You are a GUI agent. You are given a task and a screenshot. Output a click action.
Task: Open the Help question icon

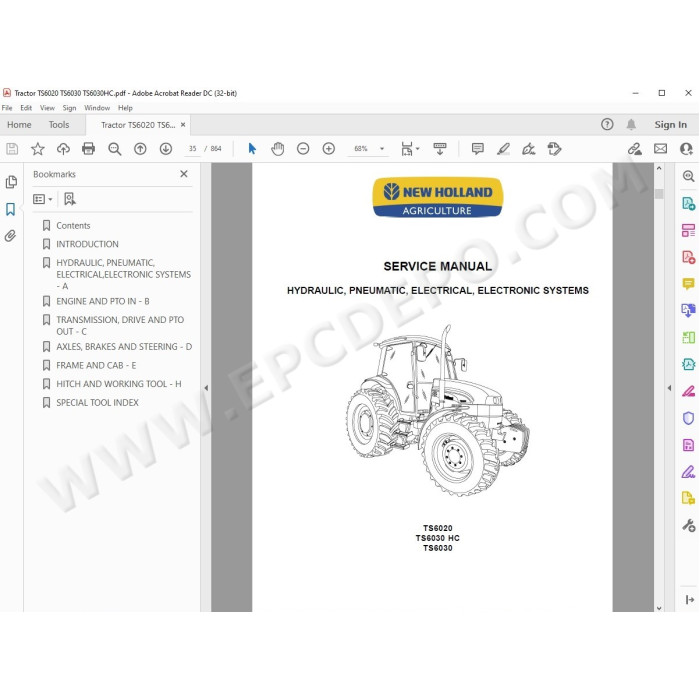pyautogui.click(x=607, y=125)
